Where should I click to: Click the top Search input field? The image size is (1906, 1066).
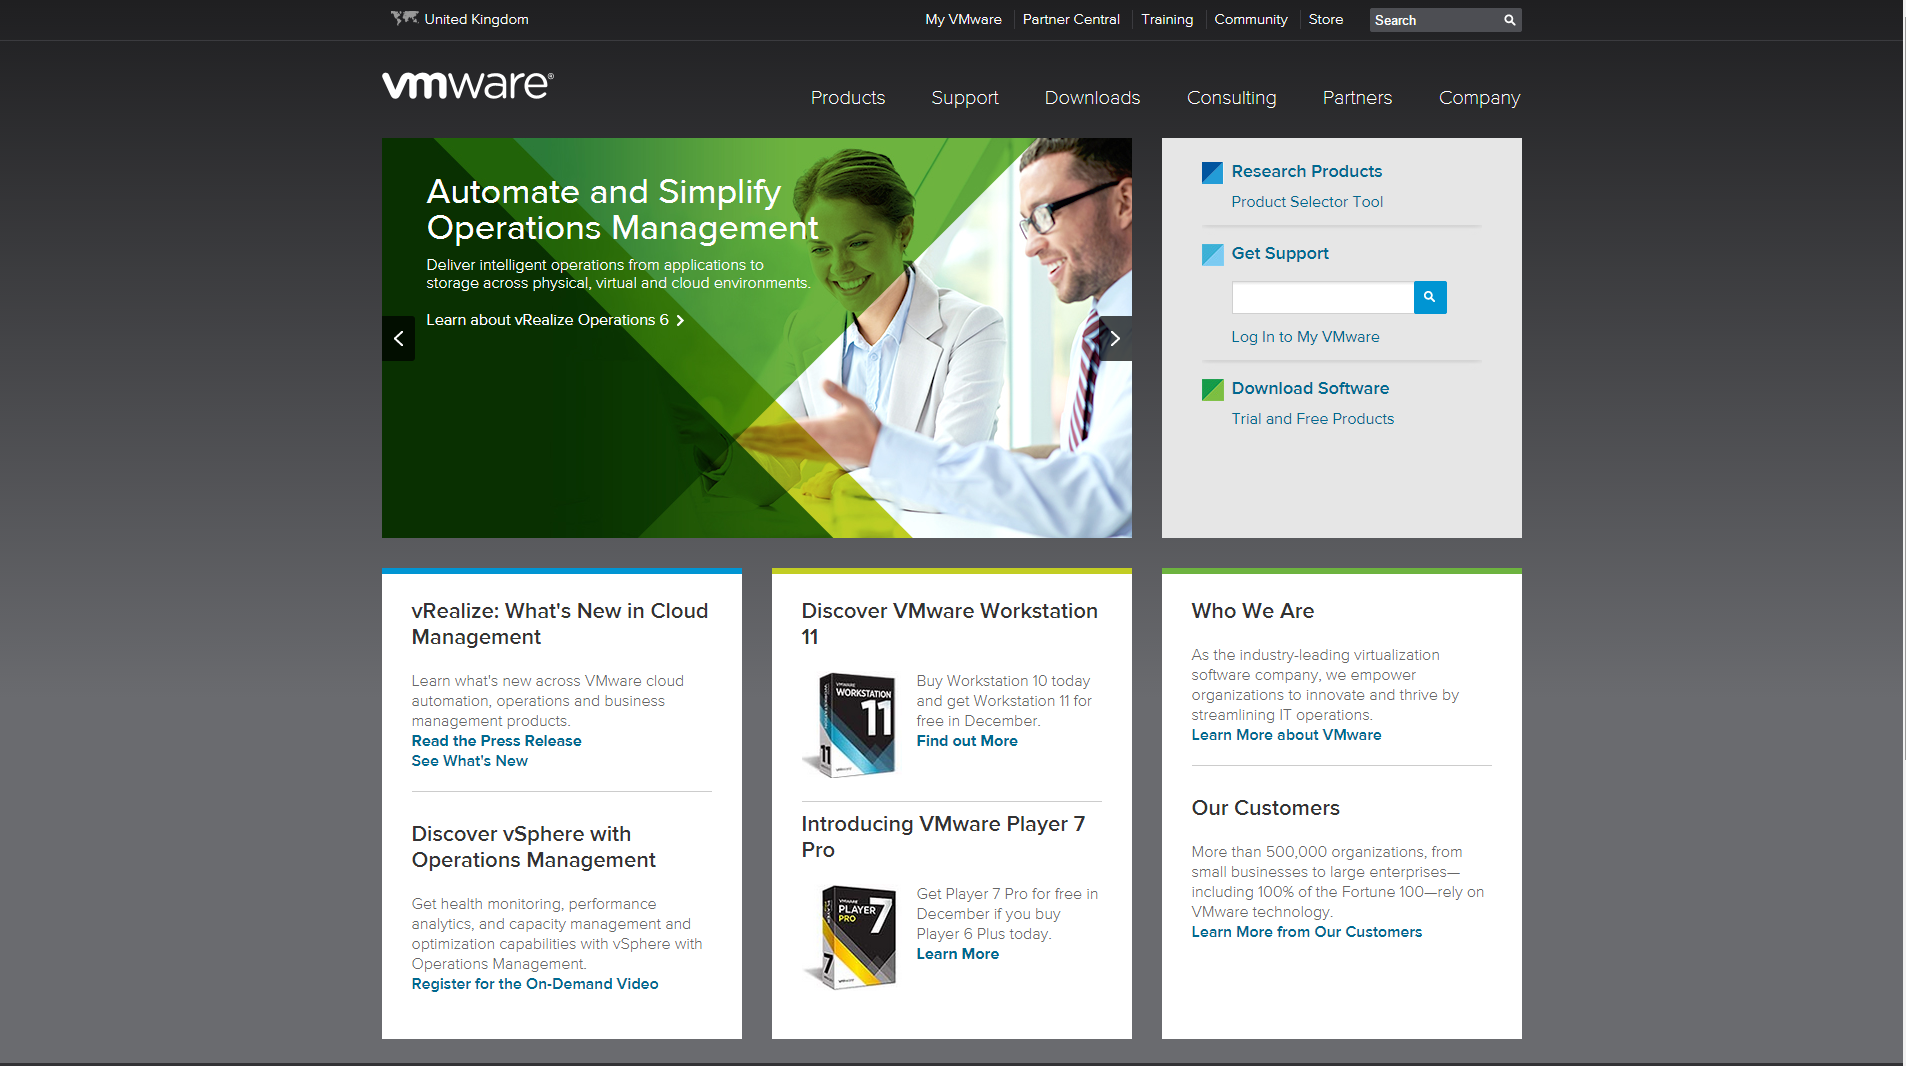(x=1436, y=20)
